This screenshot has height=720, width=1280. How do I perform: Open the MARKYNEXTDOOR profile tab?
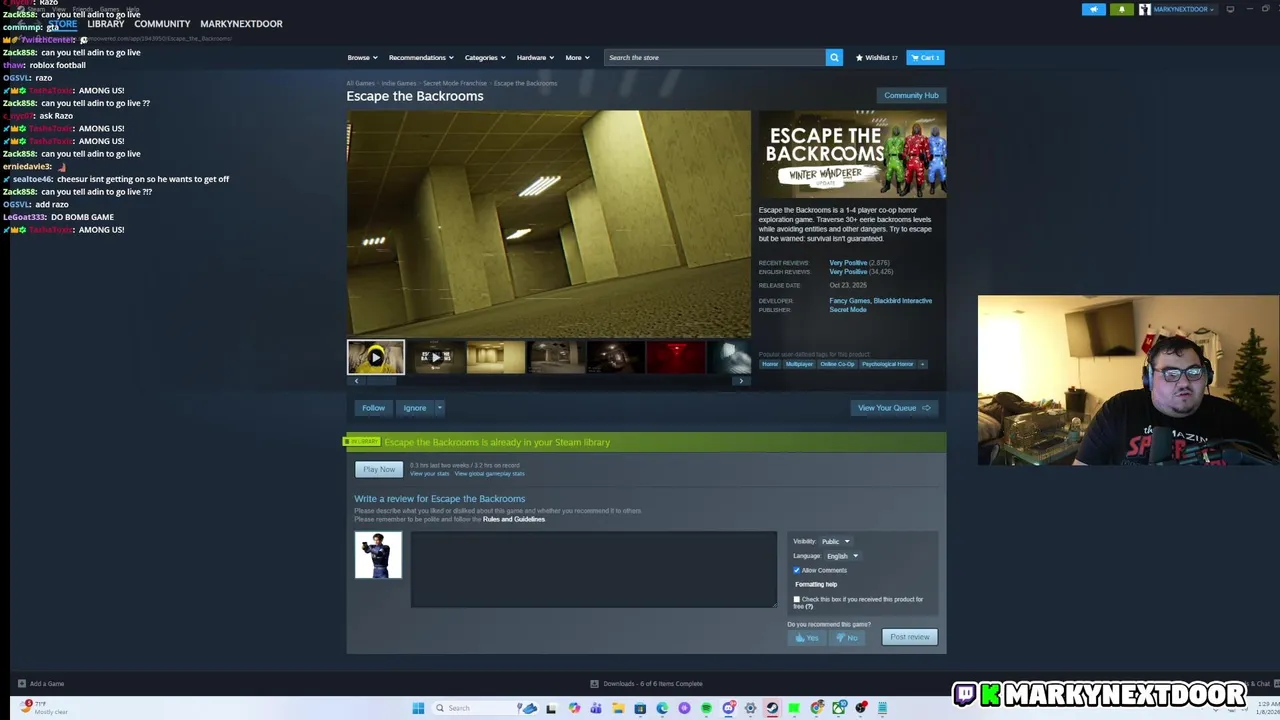(x=241, y=24)
